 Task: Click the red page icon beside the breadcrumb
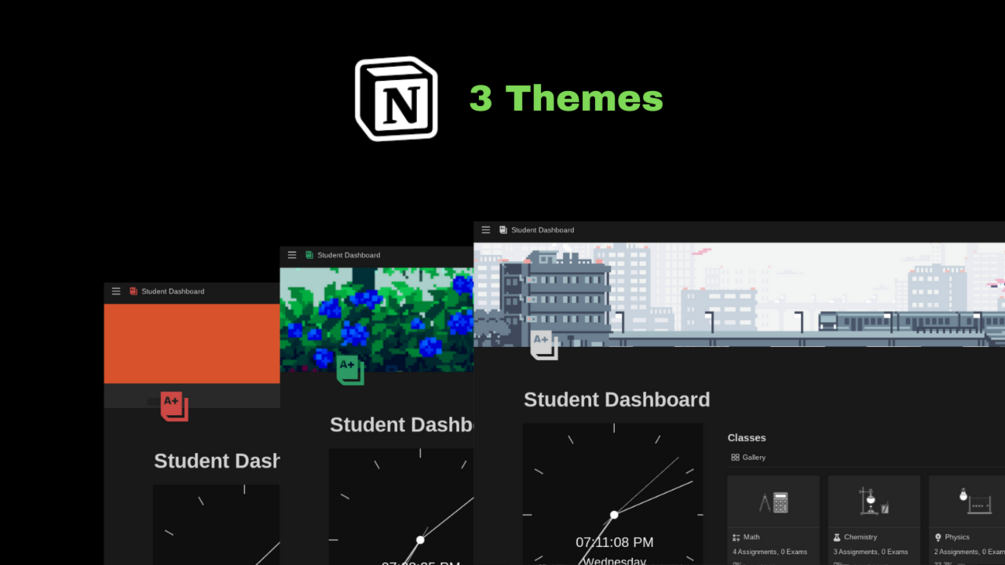(133, 291)
